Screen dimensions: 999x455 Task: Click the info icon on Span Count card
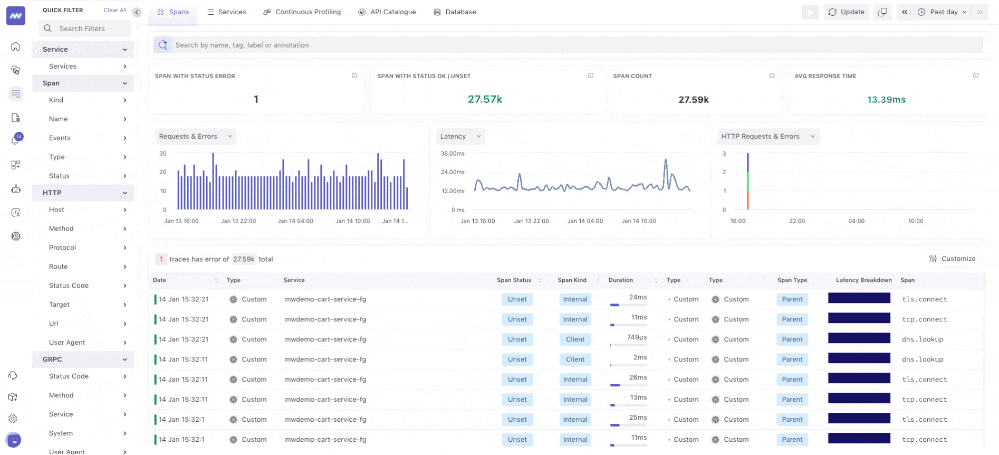[772, 76]
